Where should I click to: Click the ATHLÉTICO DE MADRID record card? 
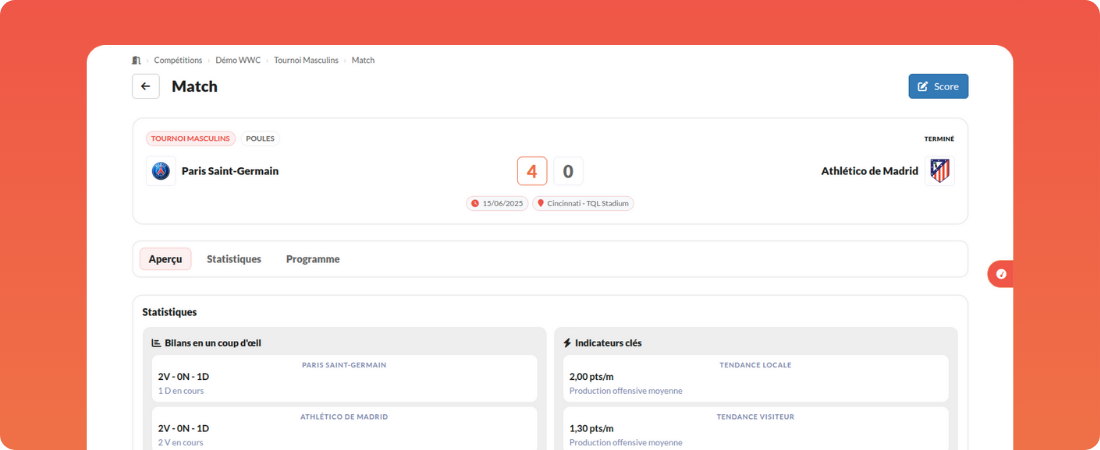pos(344,428)
